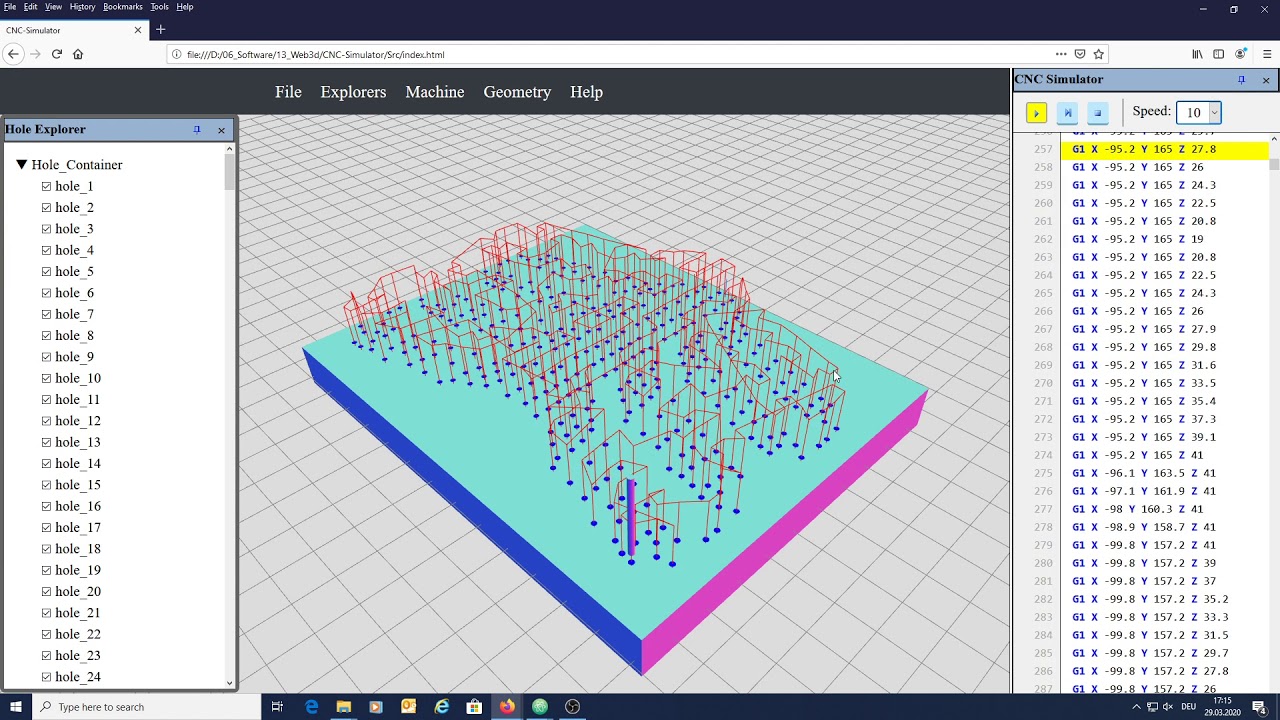
Task: Bookmark this page with star
Action: coord(1098,54)
